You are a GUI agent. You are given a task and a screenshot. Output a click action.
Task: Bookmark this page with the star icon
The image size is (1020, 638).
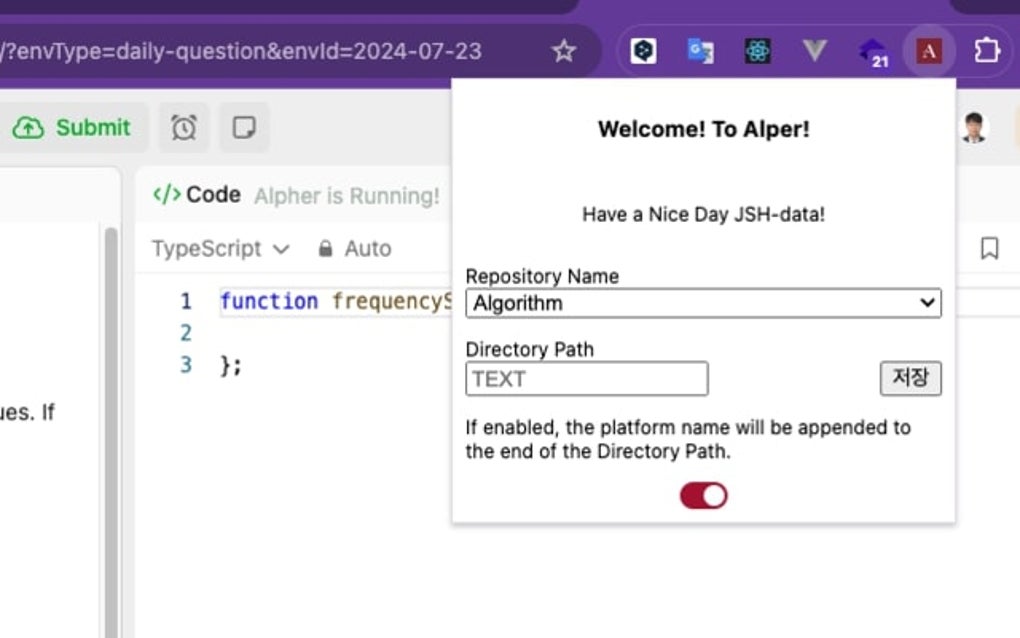[x=564, y=51]
